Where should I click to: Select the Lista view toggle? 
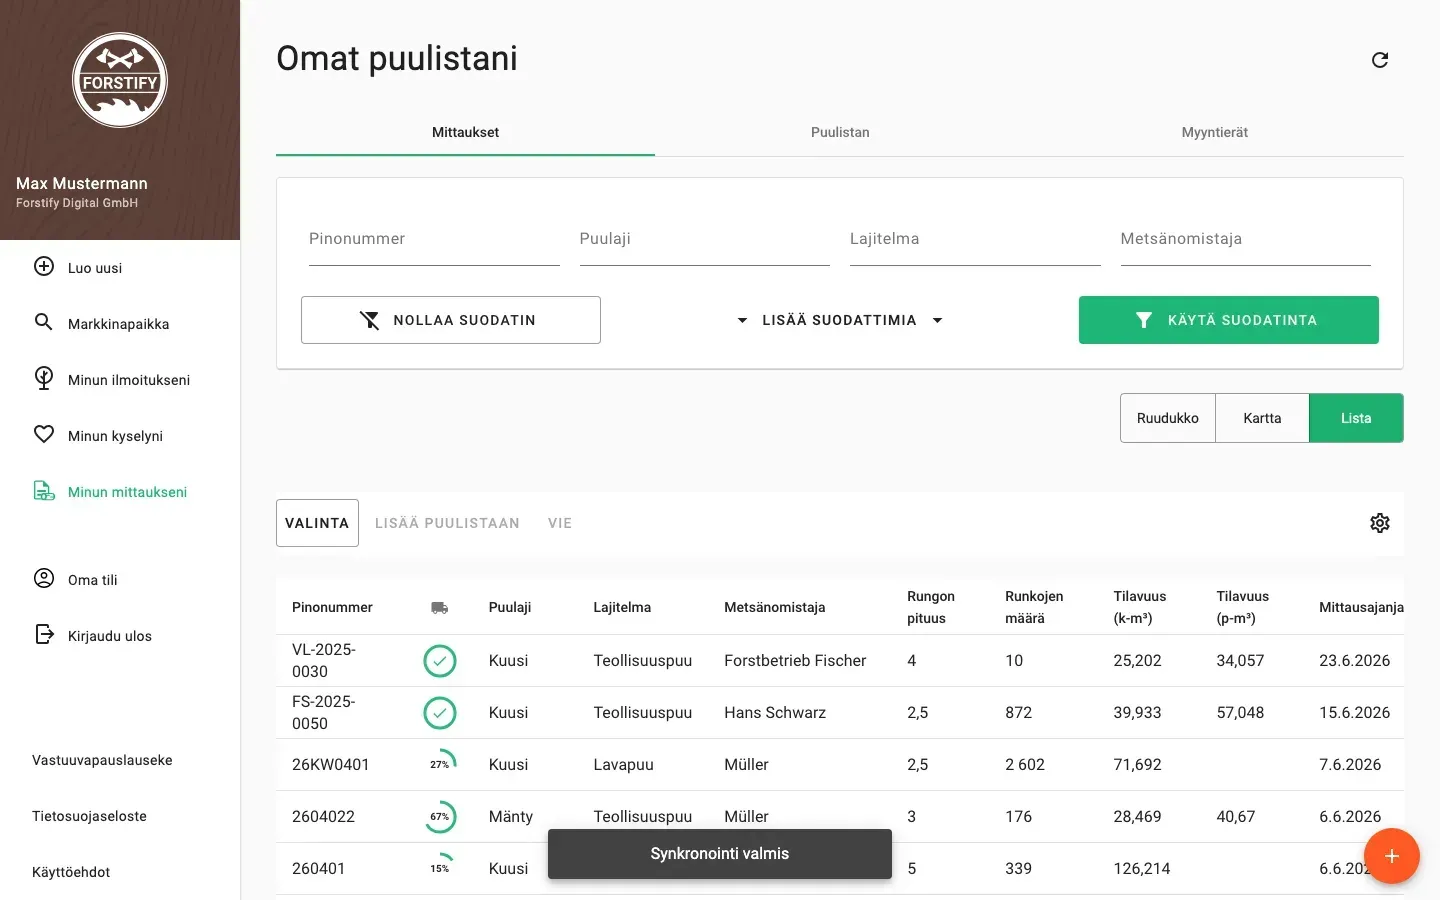tap(1356, 418)
